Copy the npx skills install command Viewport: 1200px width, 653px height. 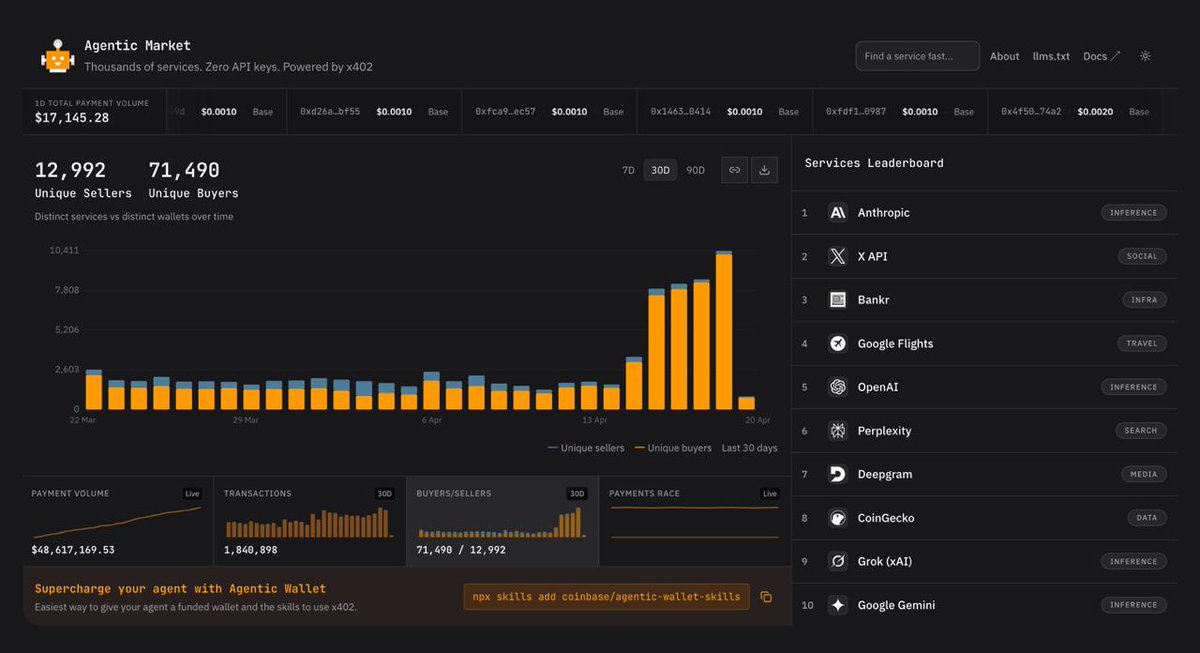(x=766, y=596)
